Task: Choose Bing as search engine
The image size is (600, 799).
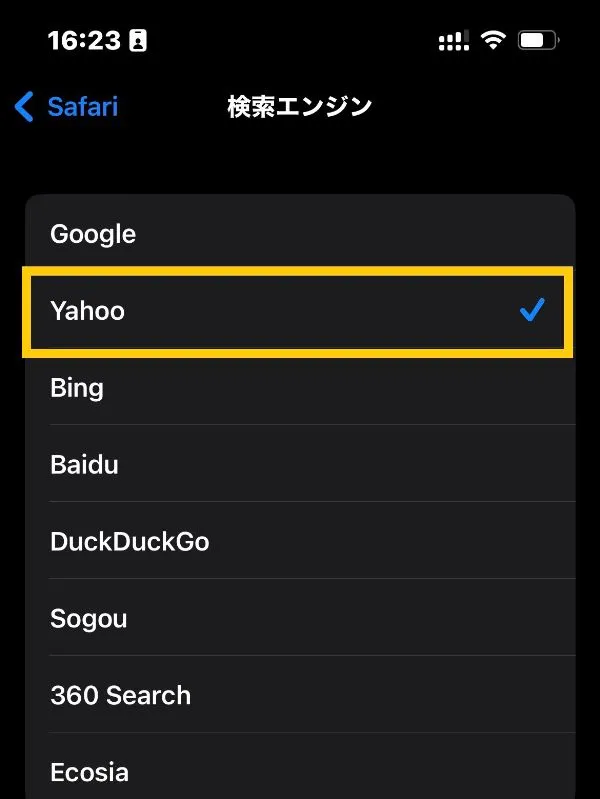Action: point(300,387)
